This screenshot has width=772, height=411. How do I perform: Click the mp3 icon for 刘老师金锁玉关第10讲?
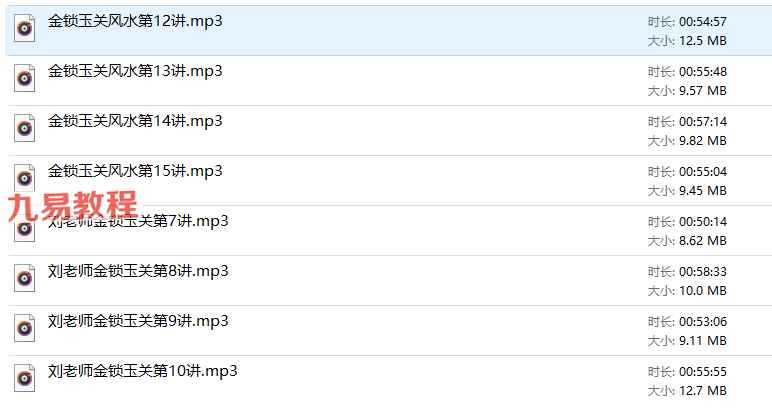(x=24, y=378)
